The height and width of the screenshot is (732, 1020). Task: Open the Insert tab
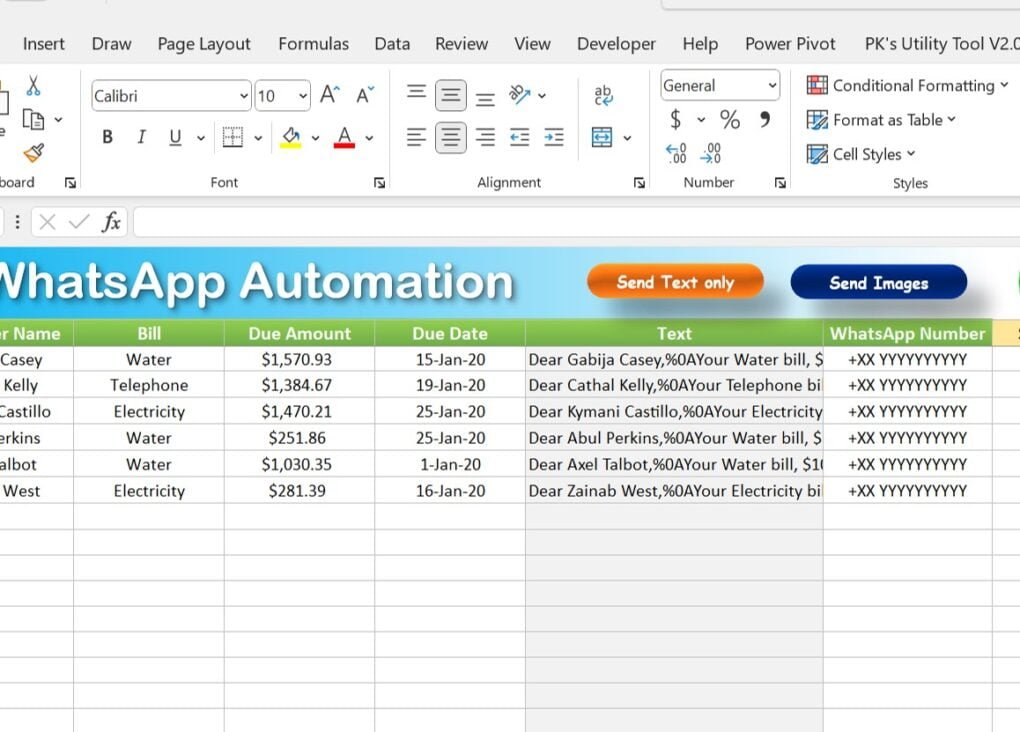tap(44, 44)
